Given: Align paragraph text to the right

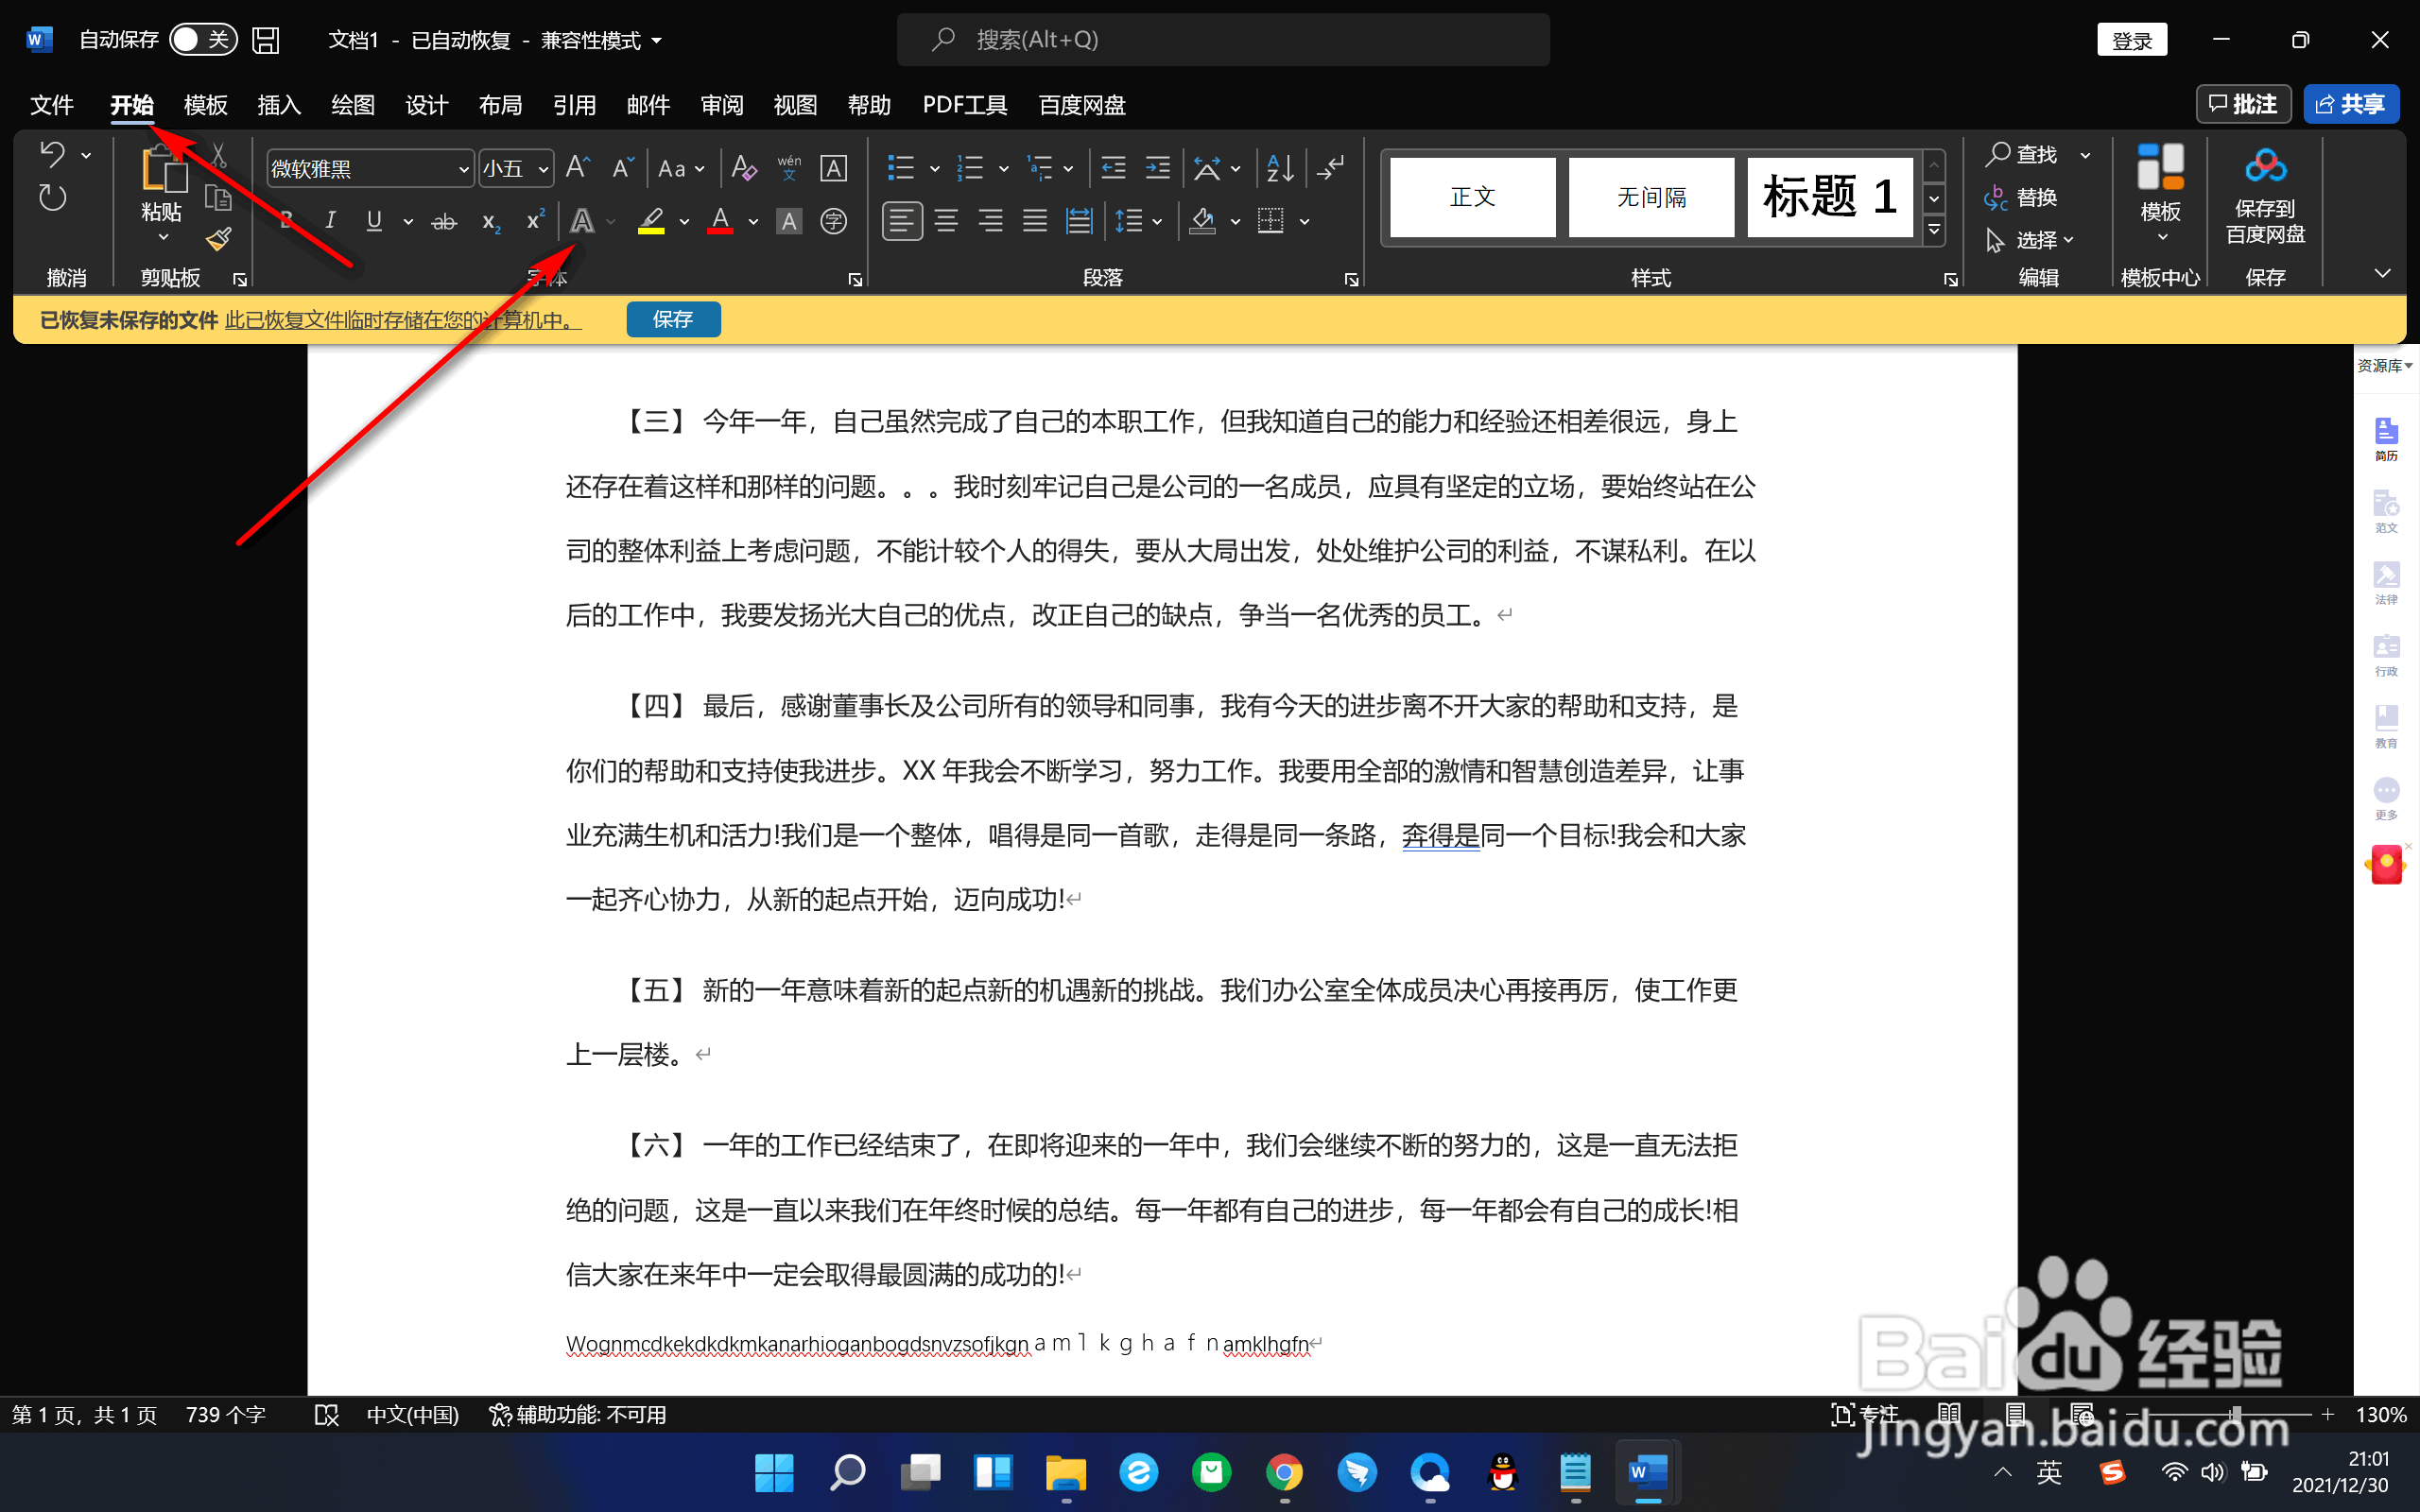Looking at the screenshot, I should tap(990, 221).
